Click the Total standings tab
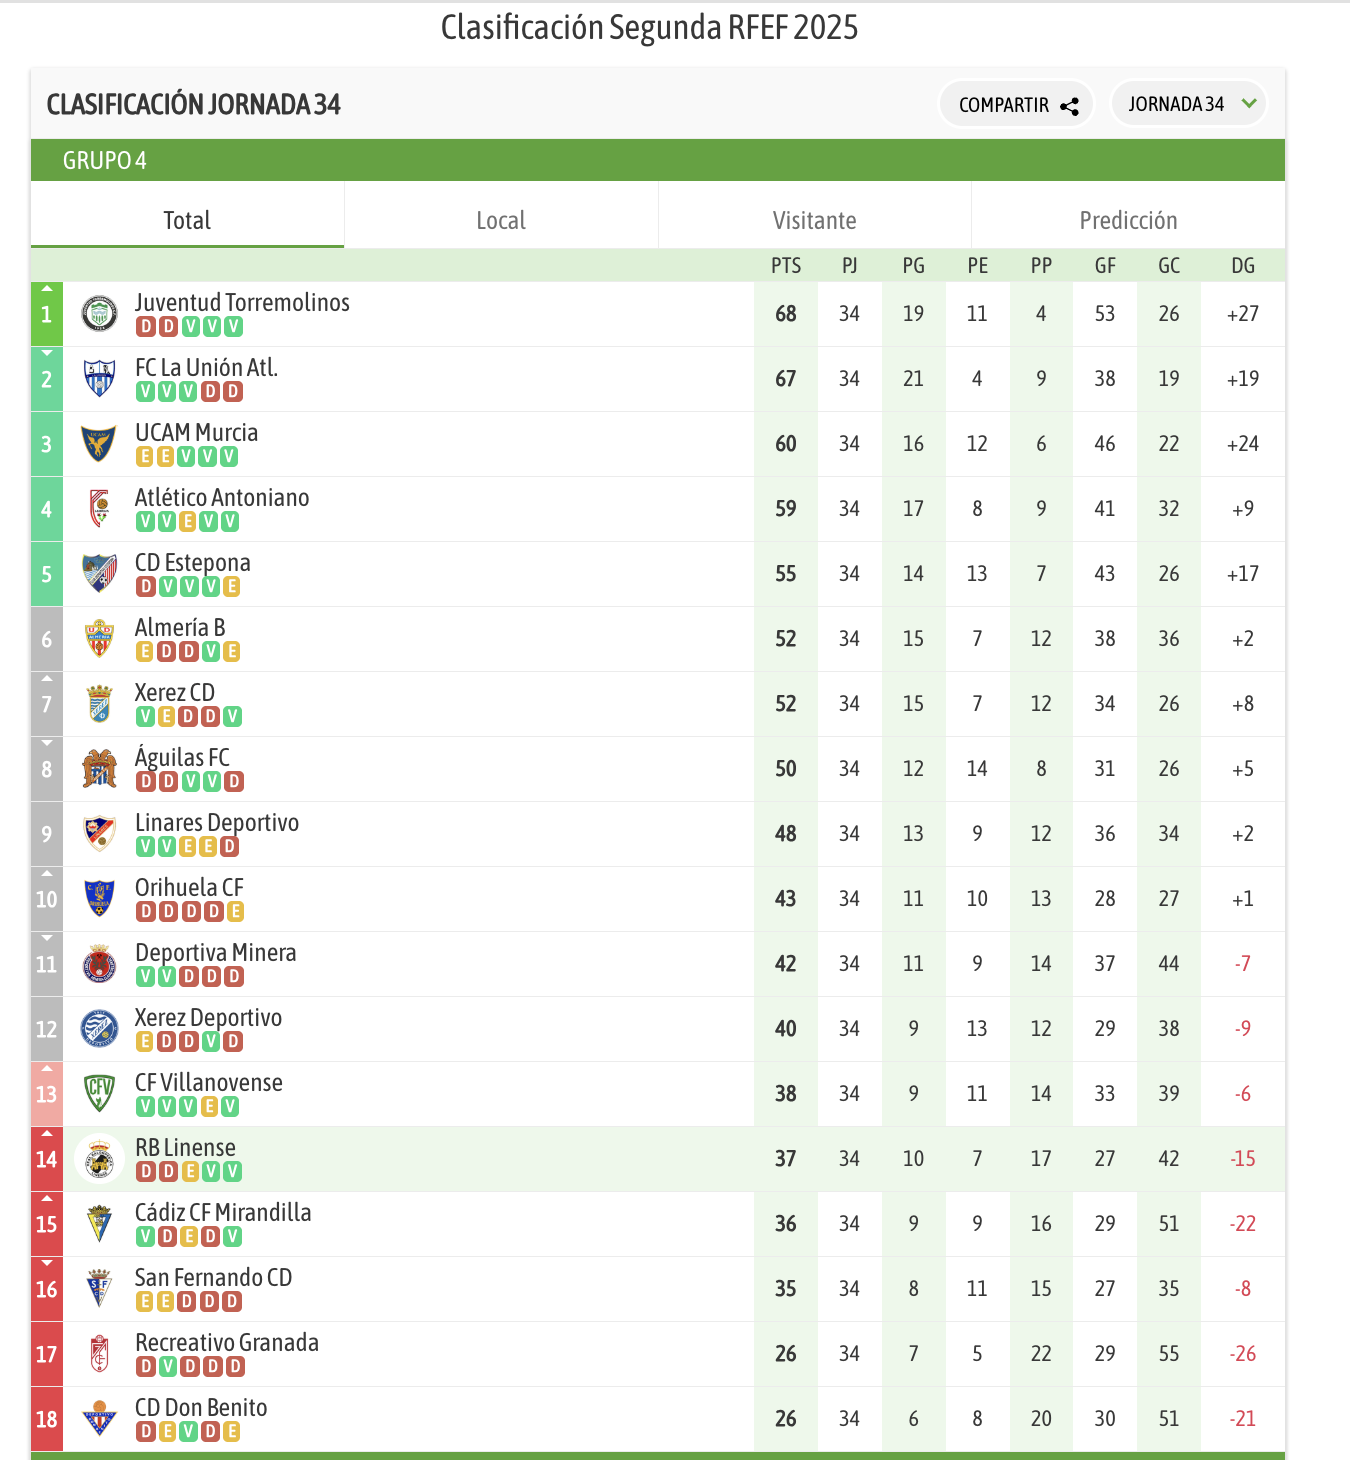 [x=187, y=220]
